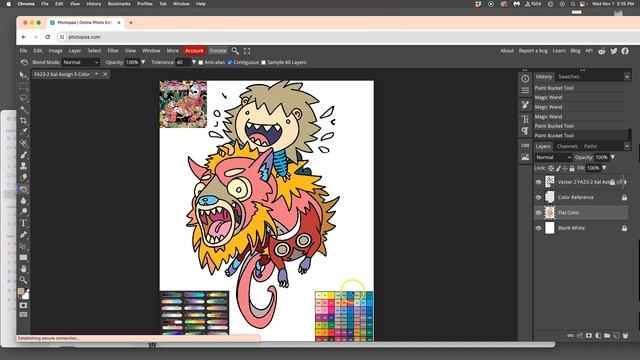This screenshot has width=640, height=360.
Task: Select the Path Select tool
Action: [x=23, y=246]
